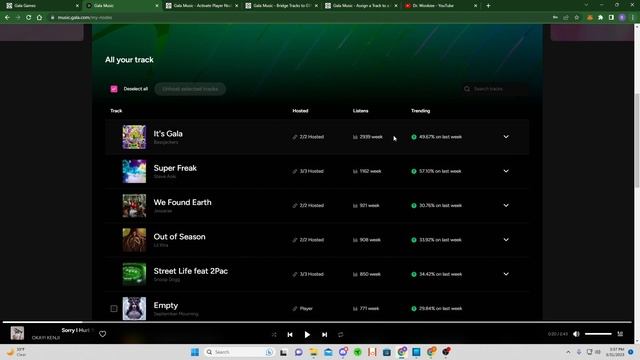640x360 pixels.
Task: Open the Super Freak album artwork
Action: coord(134,171)
